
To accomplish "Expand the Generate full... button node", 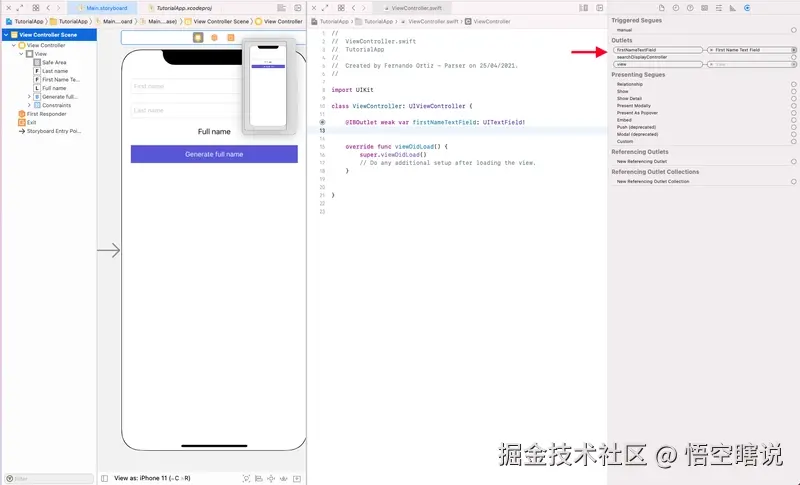I will coord(29,96).
